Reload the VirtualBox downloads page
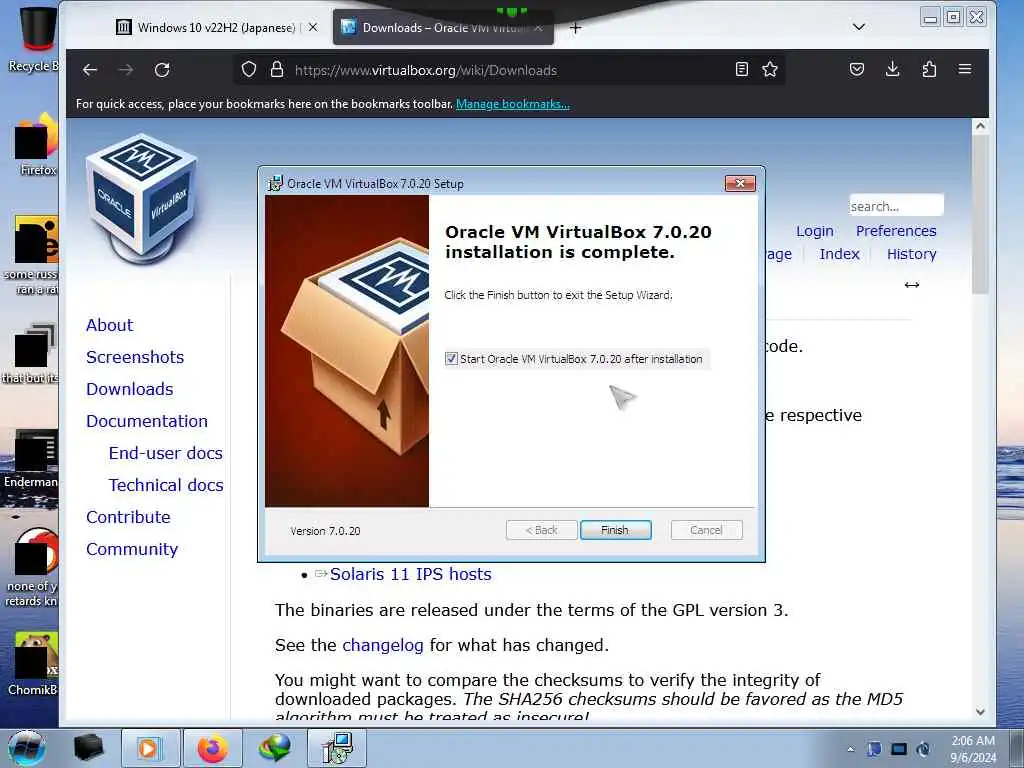The height and width of the screenshot is (768, 1024). pyautogui.click(x=162, y=70)
